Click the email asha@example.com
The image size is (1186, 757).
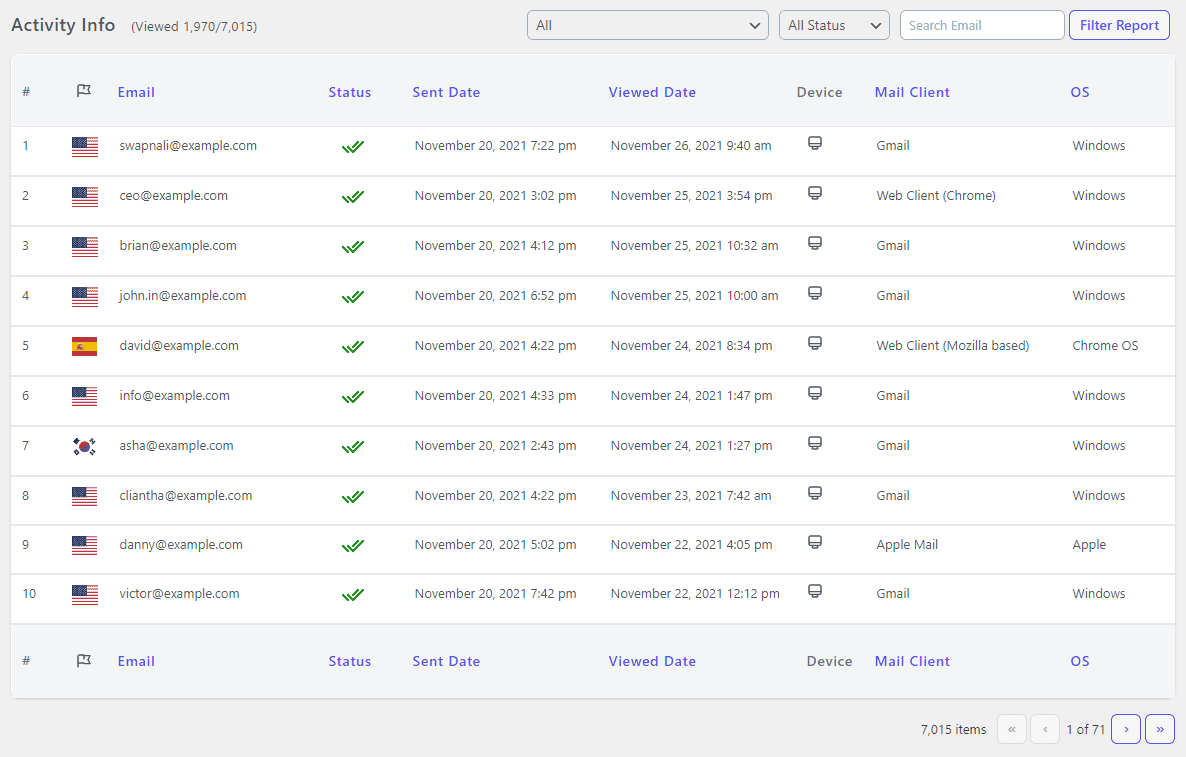click(x=176, y=445)
